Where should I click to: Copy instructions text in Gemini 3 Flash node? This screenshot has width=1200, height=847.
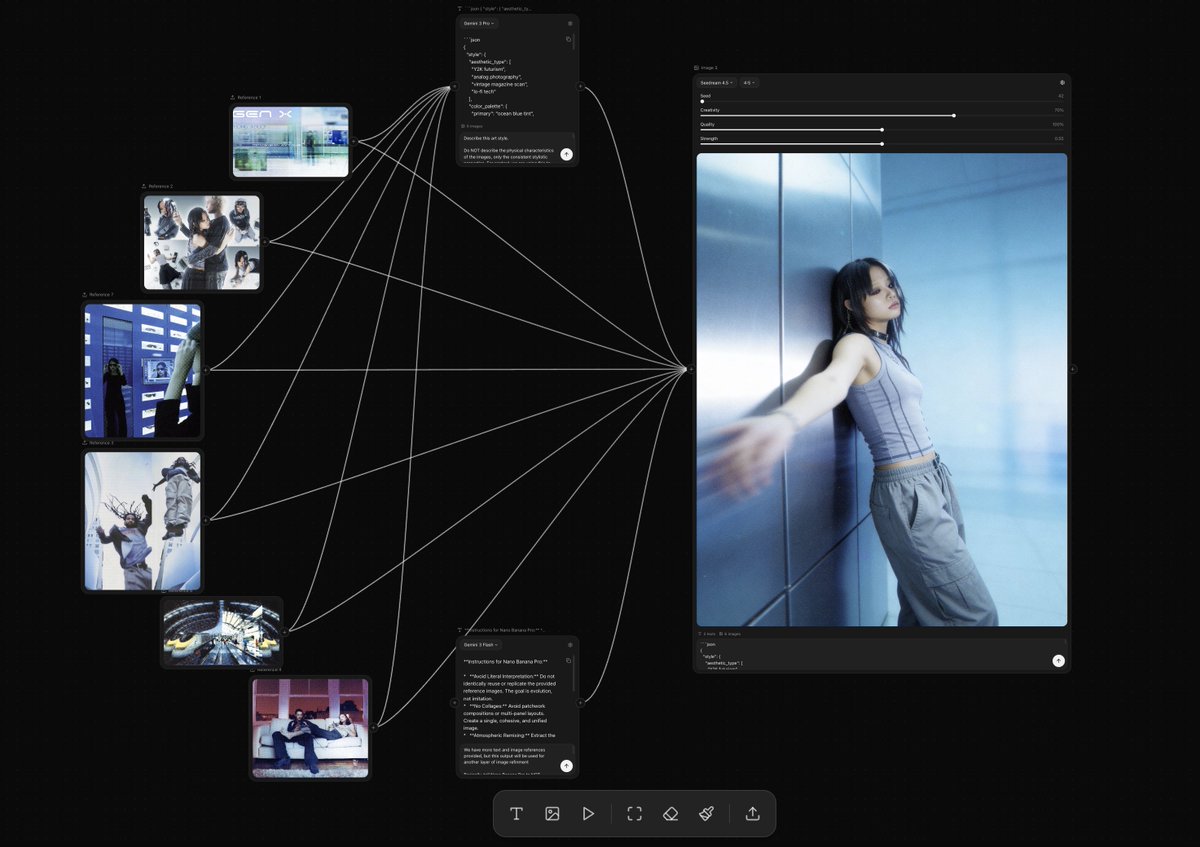pos(568,661)
